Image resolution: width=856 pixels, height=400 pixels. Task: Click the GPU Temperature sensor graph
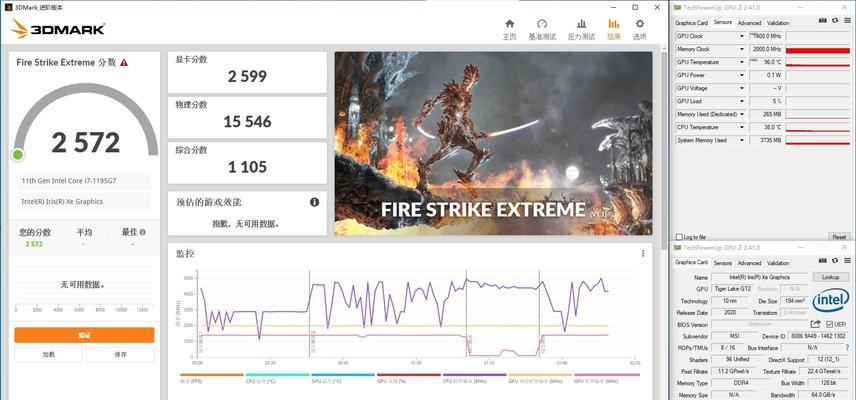(817, 63)
